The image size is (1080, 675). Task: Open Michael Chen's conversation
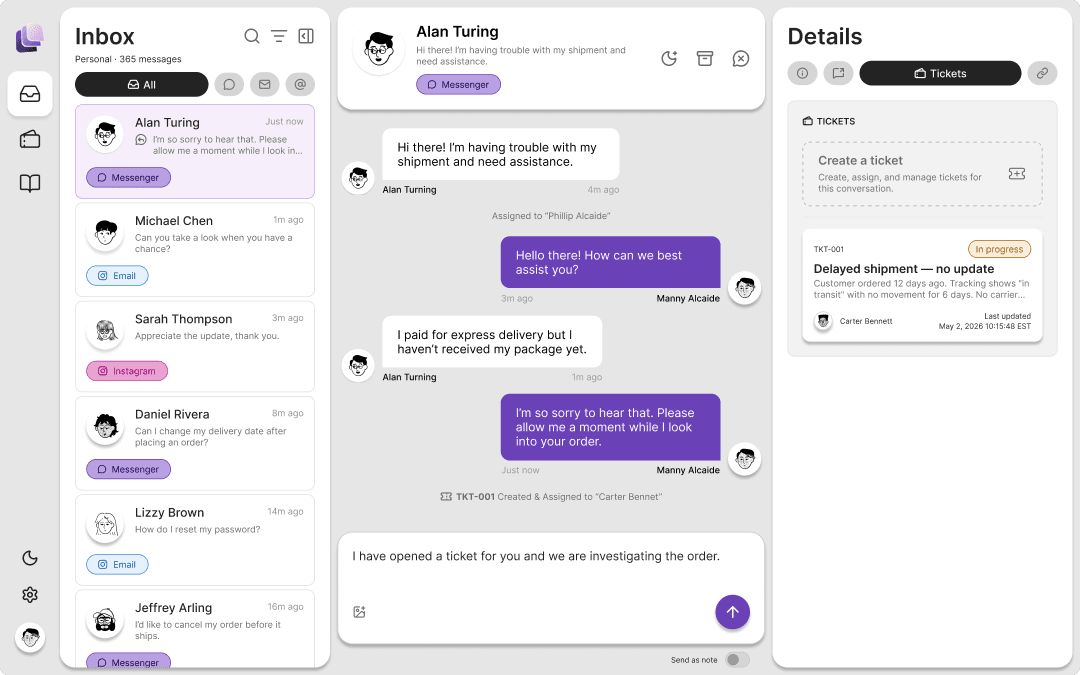(195, 249)
